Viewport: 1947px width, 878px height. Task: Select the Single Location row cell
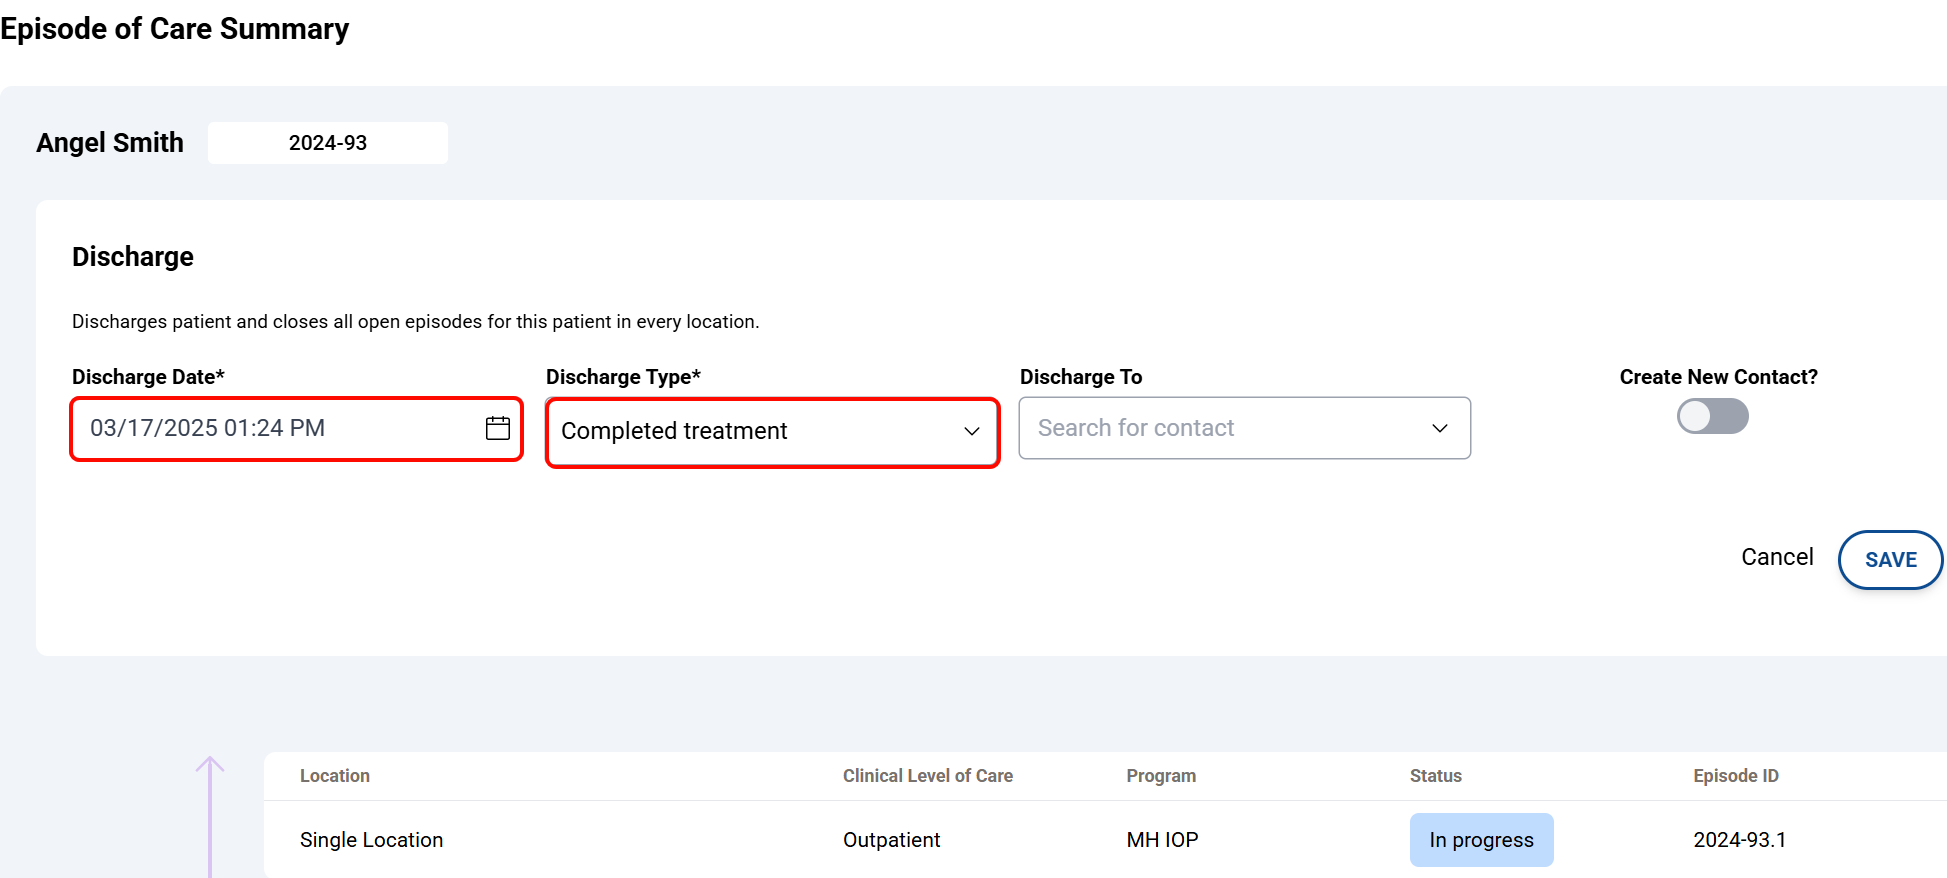(371, 840)
